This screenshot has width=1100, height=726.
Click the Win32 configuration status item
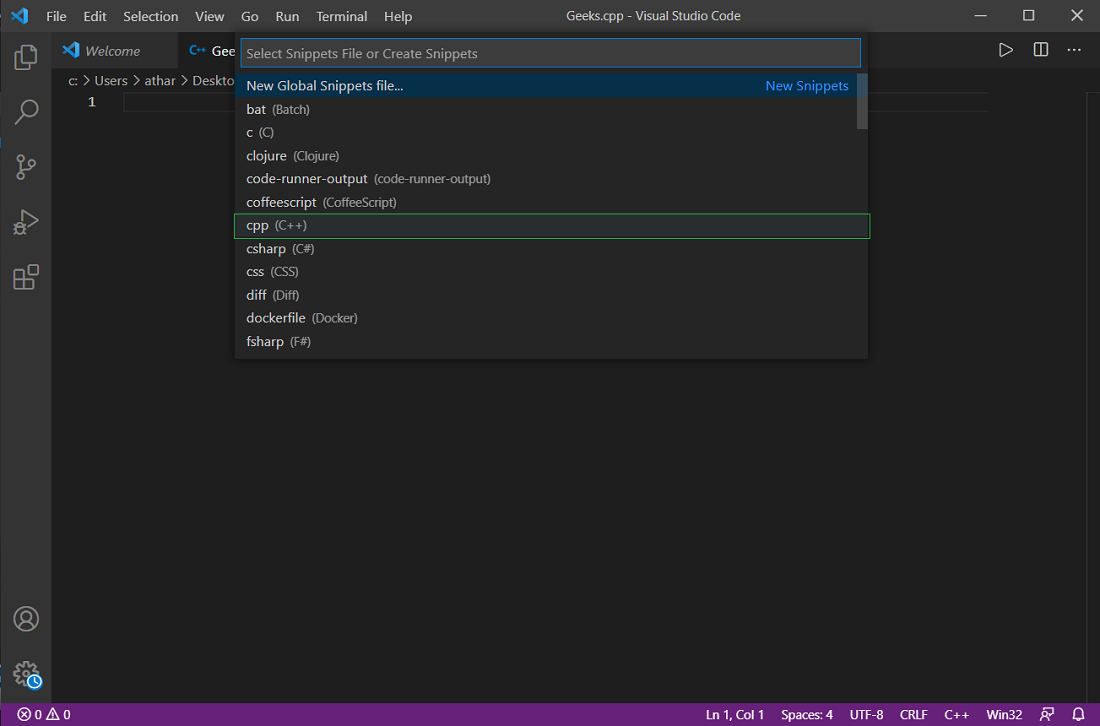pyautogui.click(x=1004, y=714)
